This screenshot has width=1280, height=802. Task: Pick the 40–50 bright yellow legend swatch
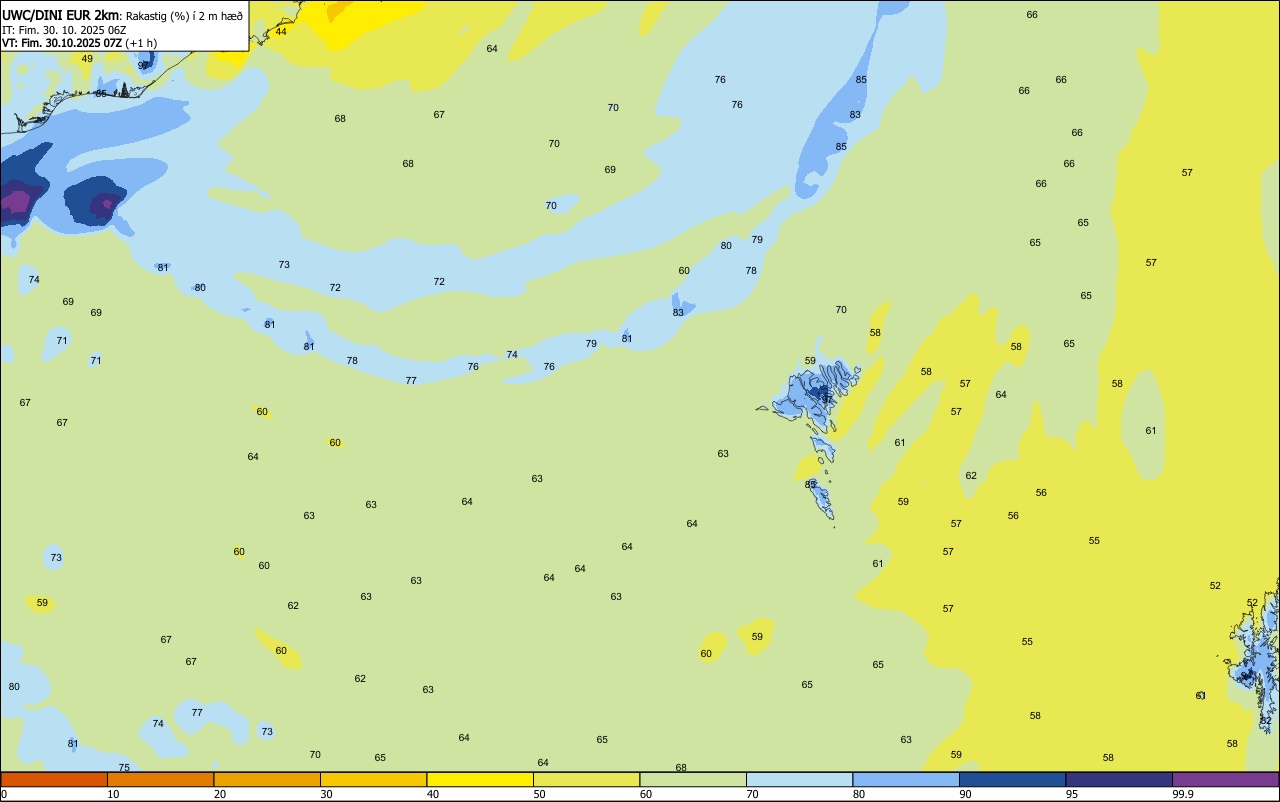(480, 779)
